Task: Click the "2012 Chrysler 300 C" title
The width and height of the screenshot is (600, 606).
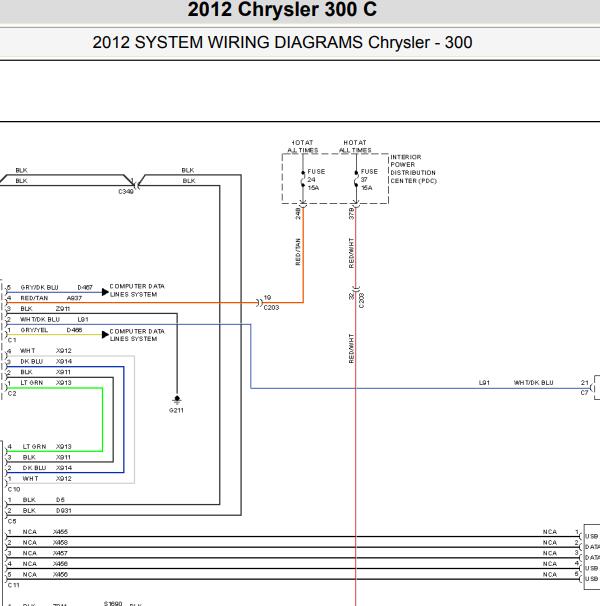Action: click(282, 9)
